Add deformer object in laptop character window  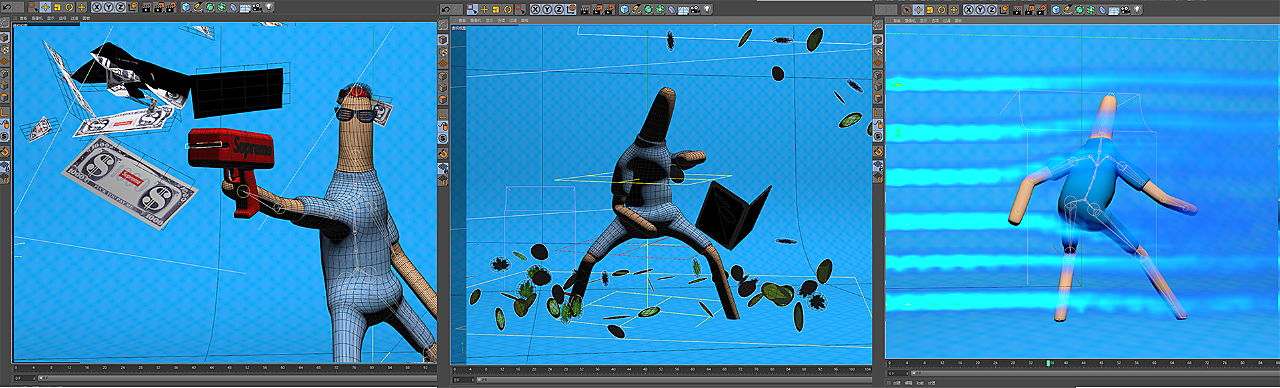pyautogui.click(x=672, y=9)
